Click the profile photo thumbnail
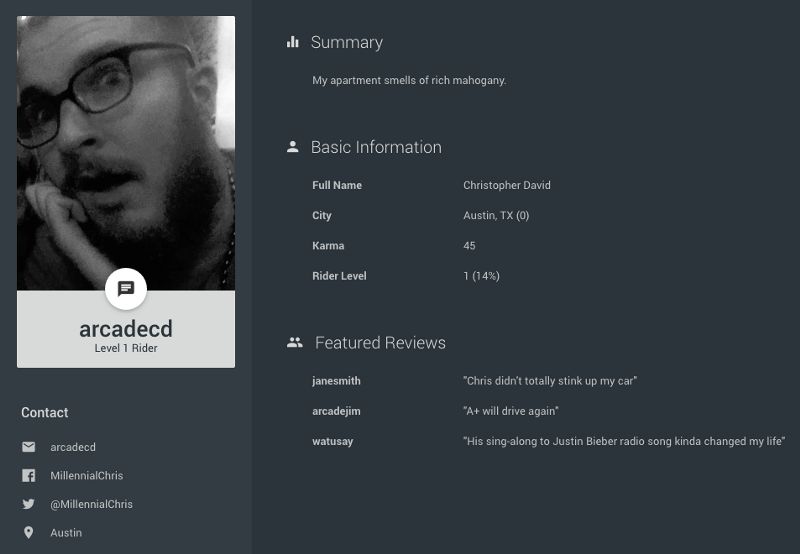Screen dimensions: 800x554 coord(126,153)
